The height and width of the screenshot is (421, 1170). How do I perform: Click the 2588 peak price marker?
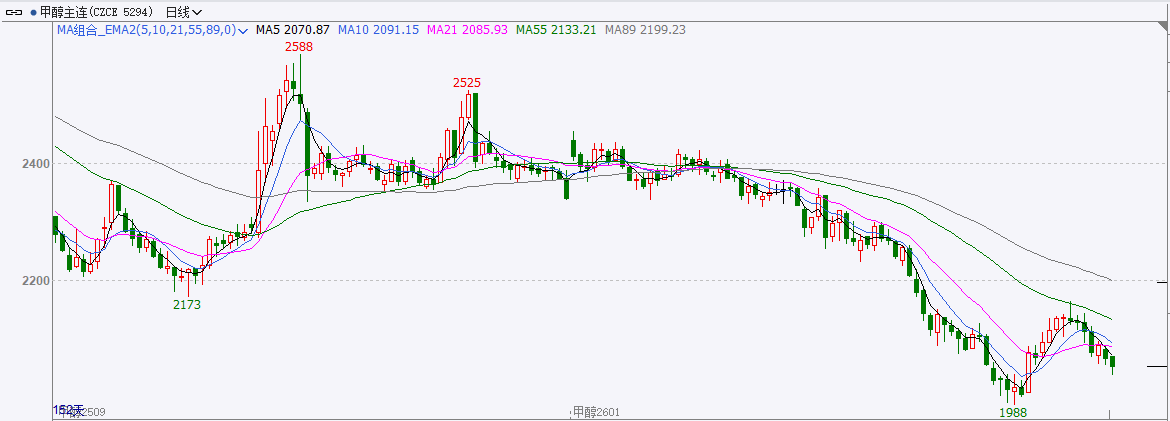pos(297,47)
